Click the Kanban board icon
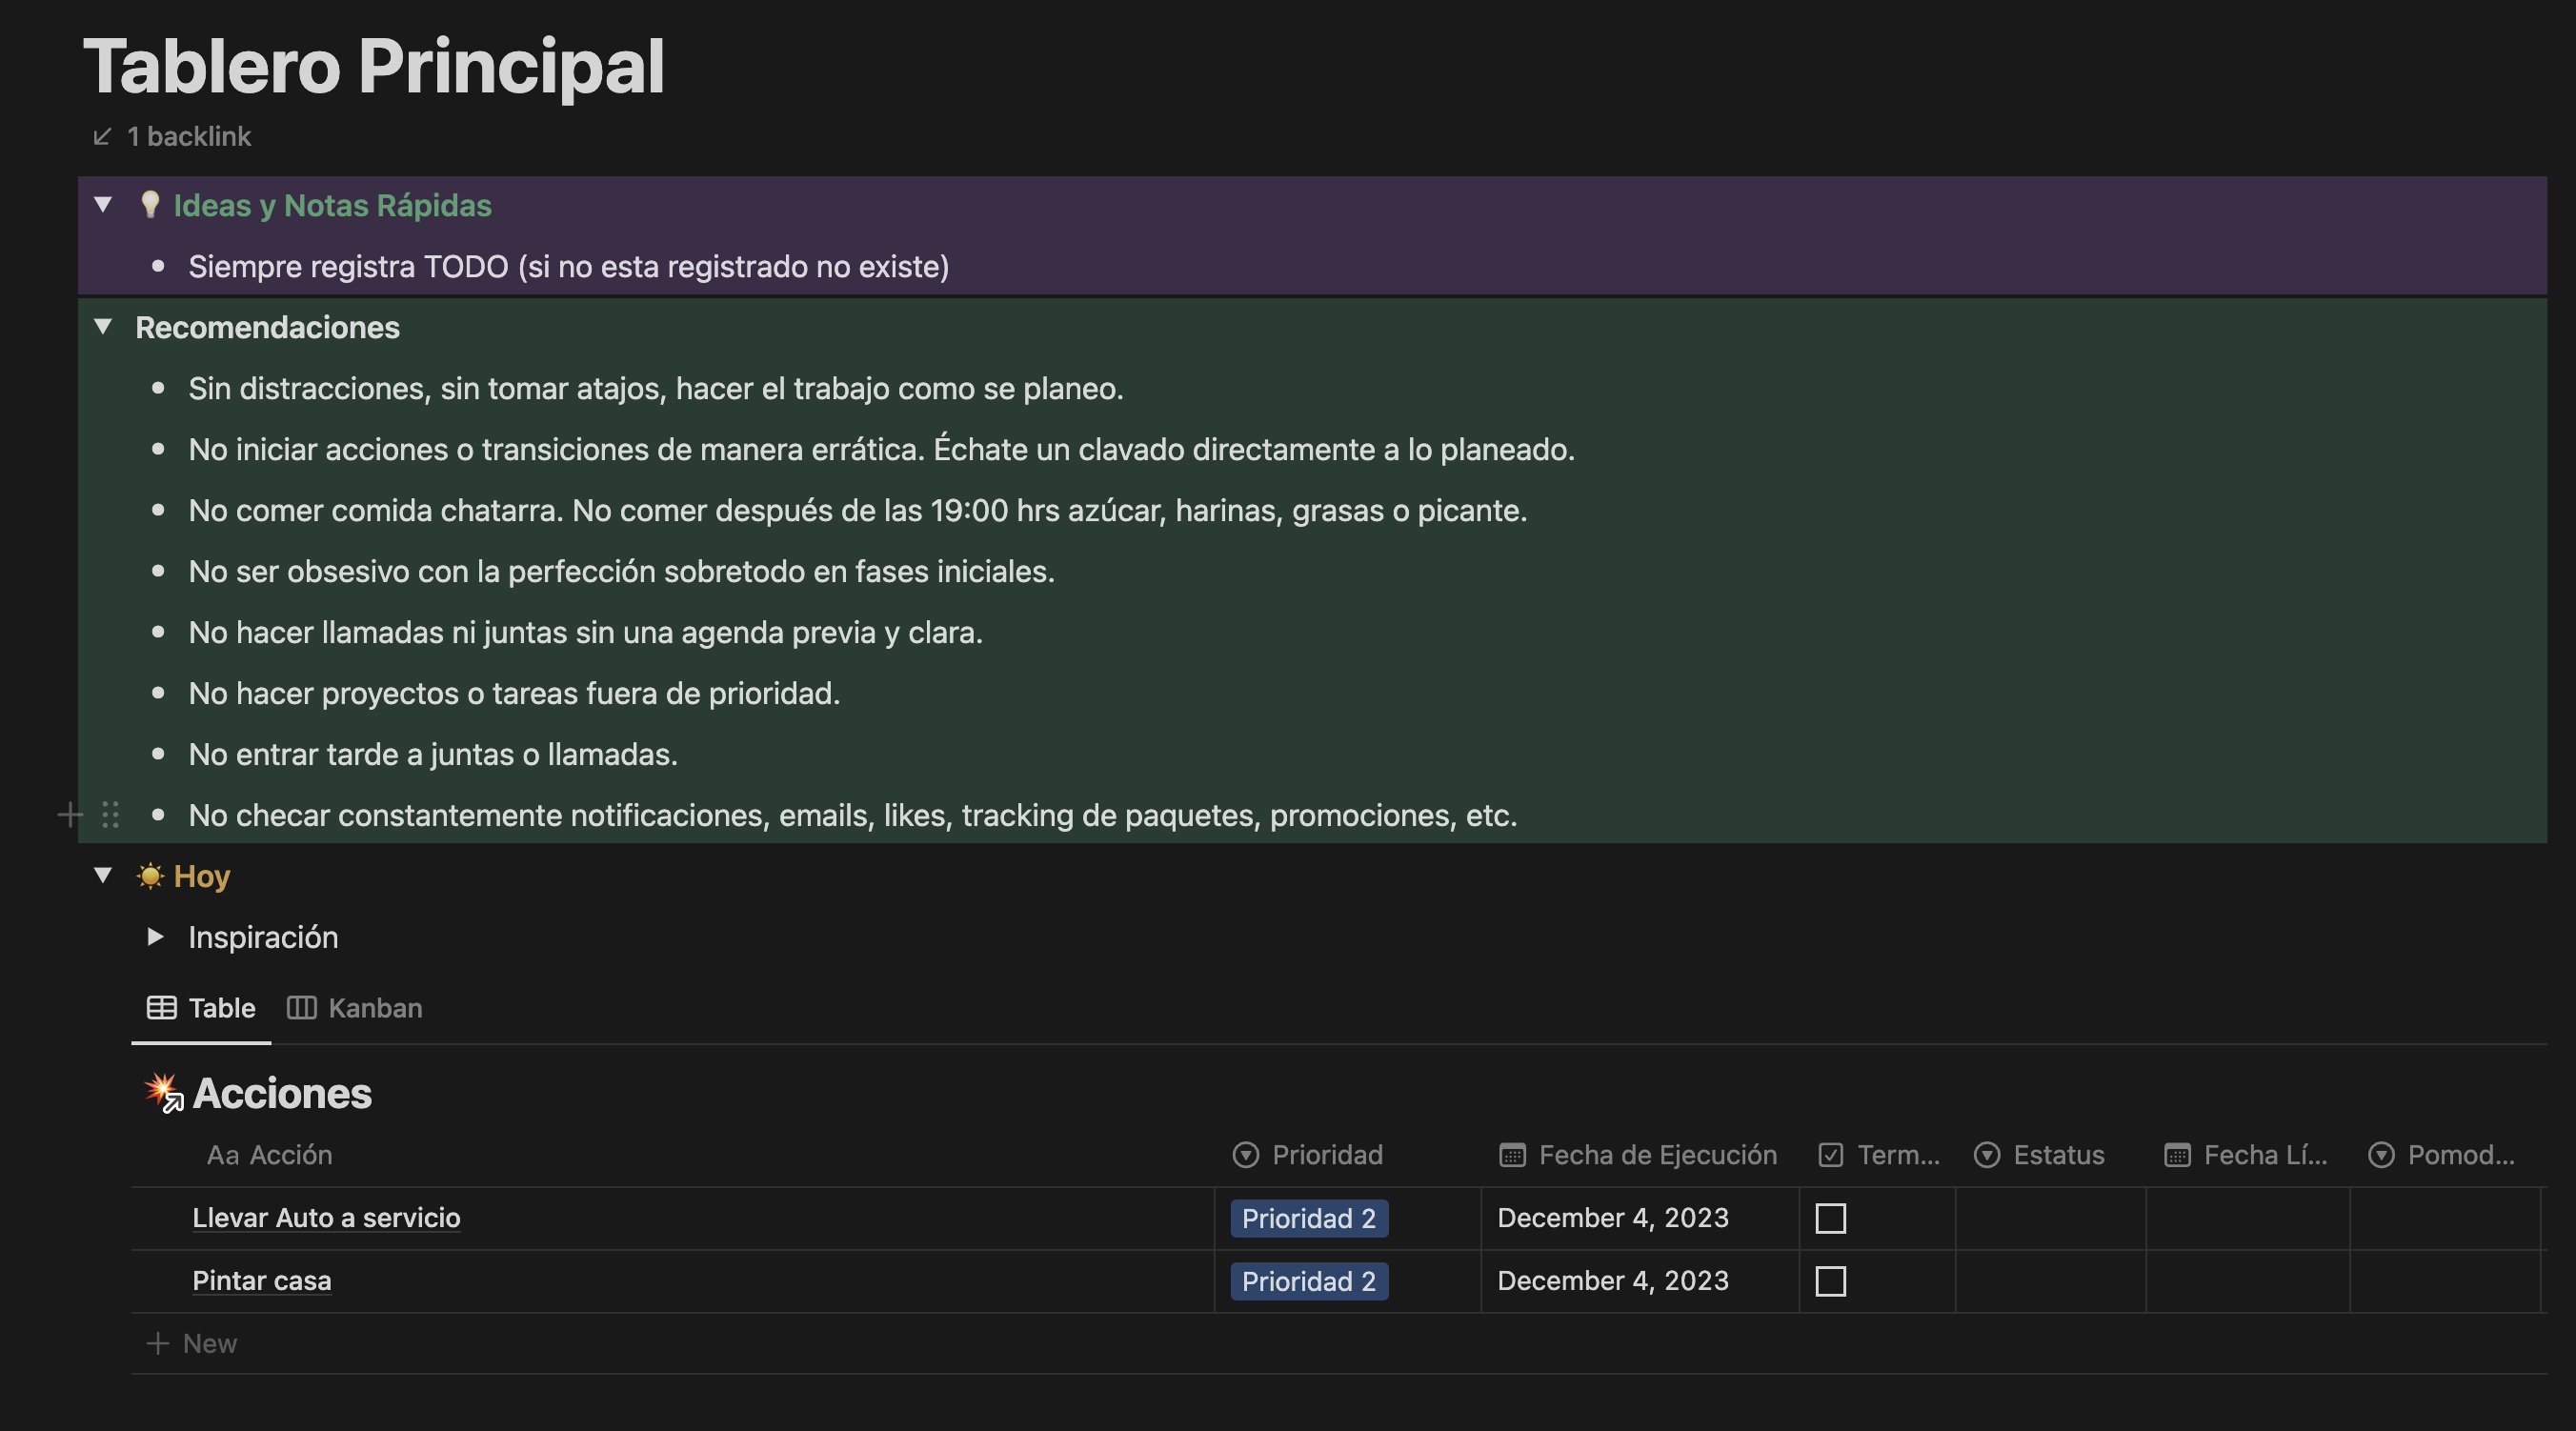This screenshot has width=2576, height=1431. click(x=301, y=1008)
